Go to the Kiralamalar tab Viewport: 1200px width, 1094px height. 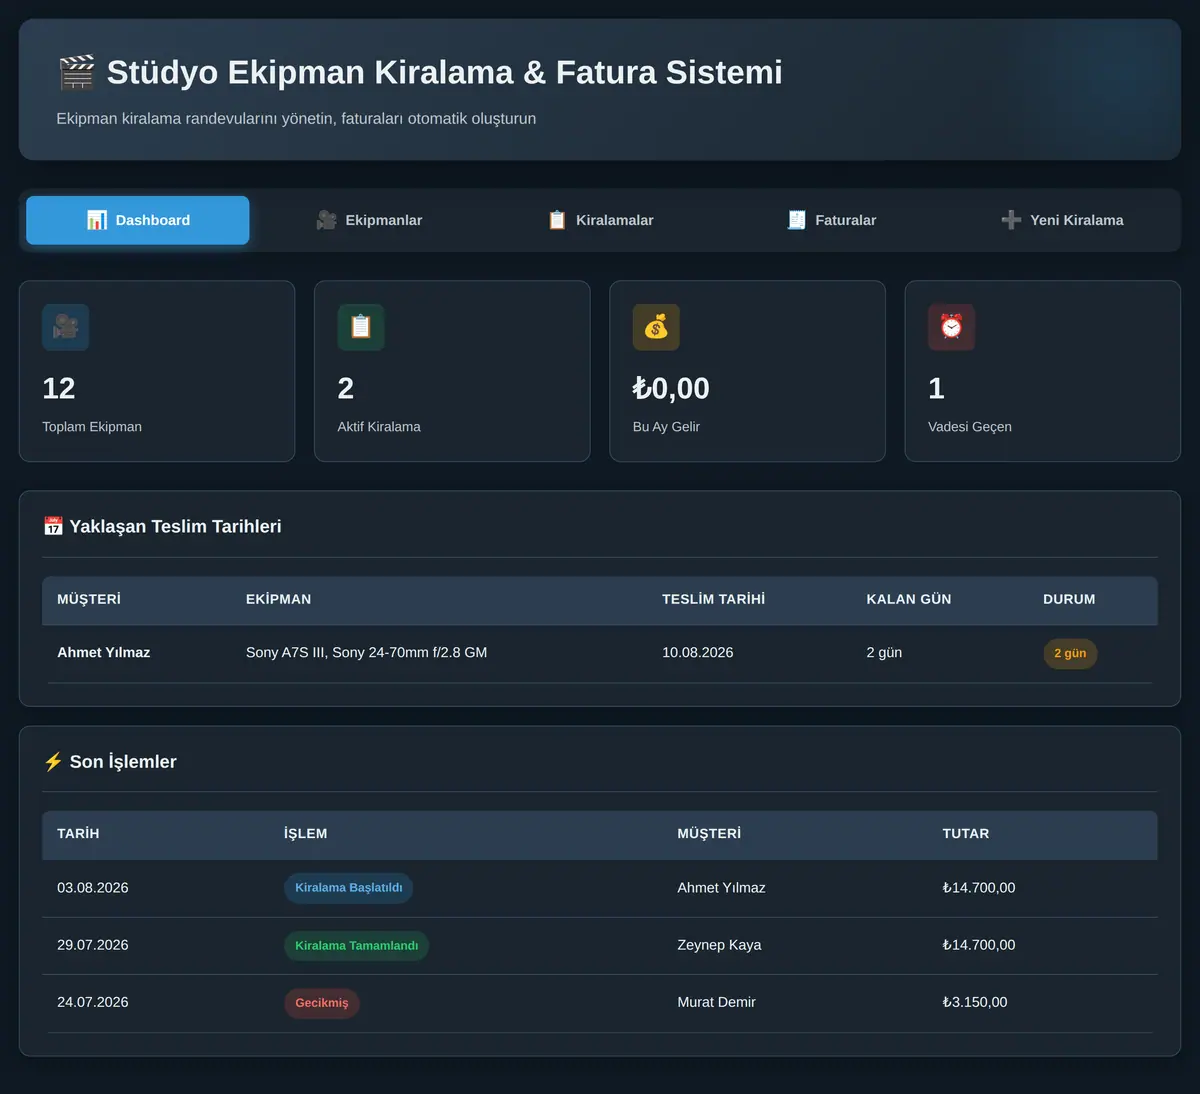coord(600,220)
